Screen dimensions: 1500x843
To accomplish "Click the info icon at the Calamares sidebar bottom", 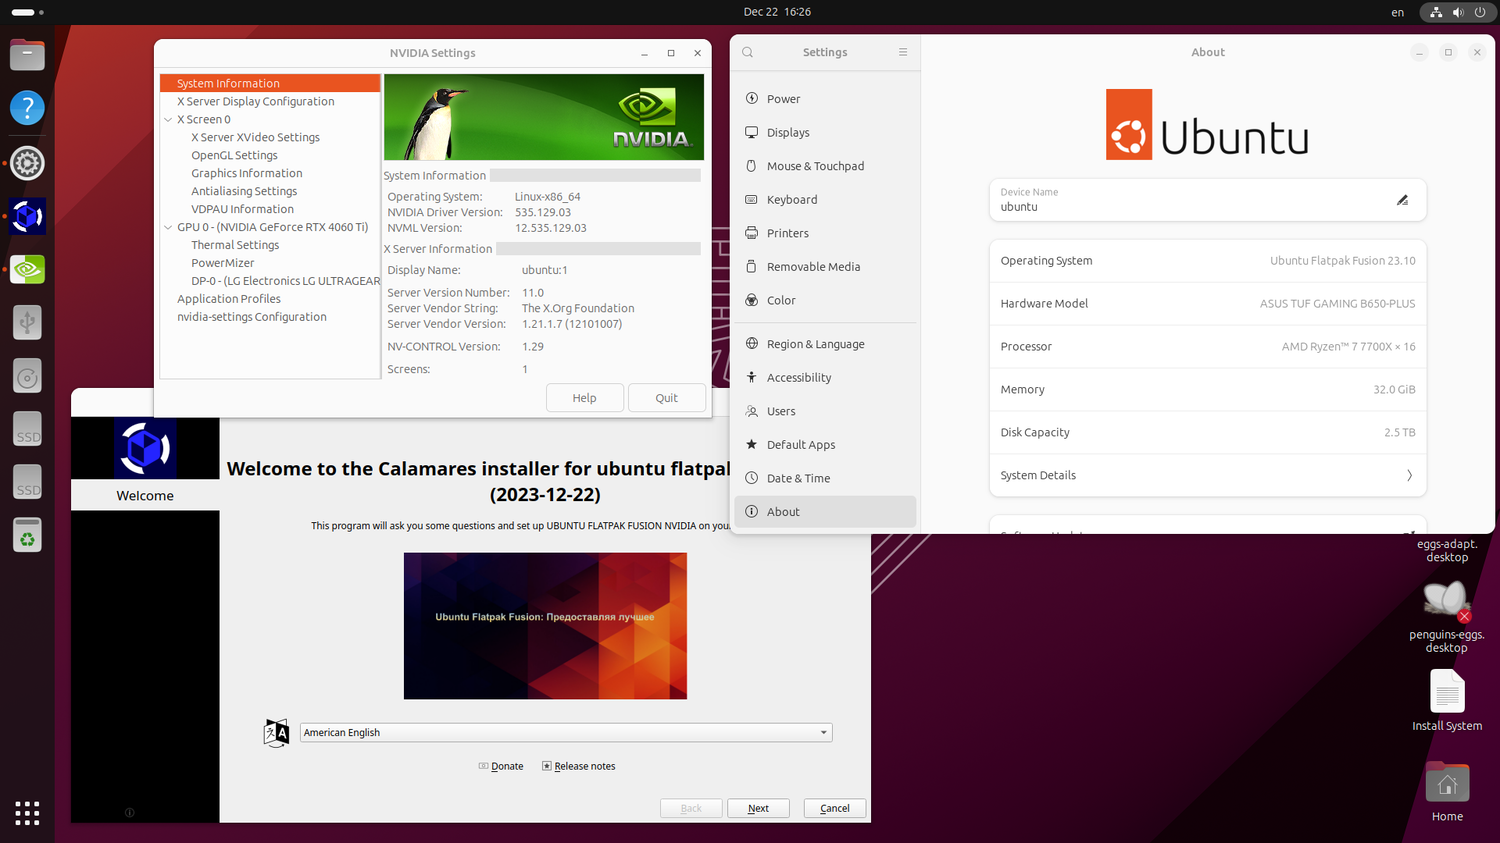I will coord(130,813).
